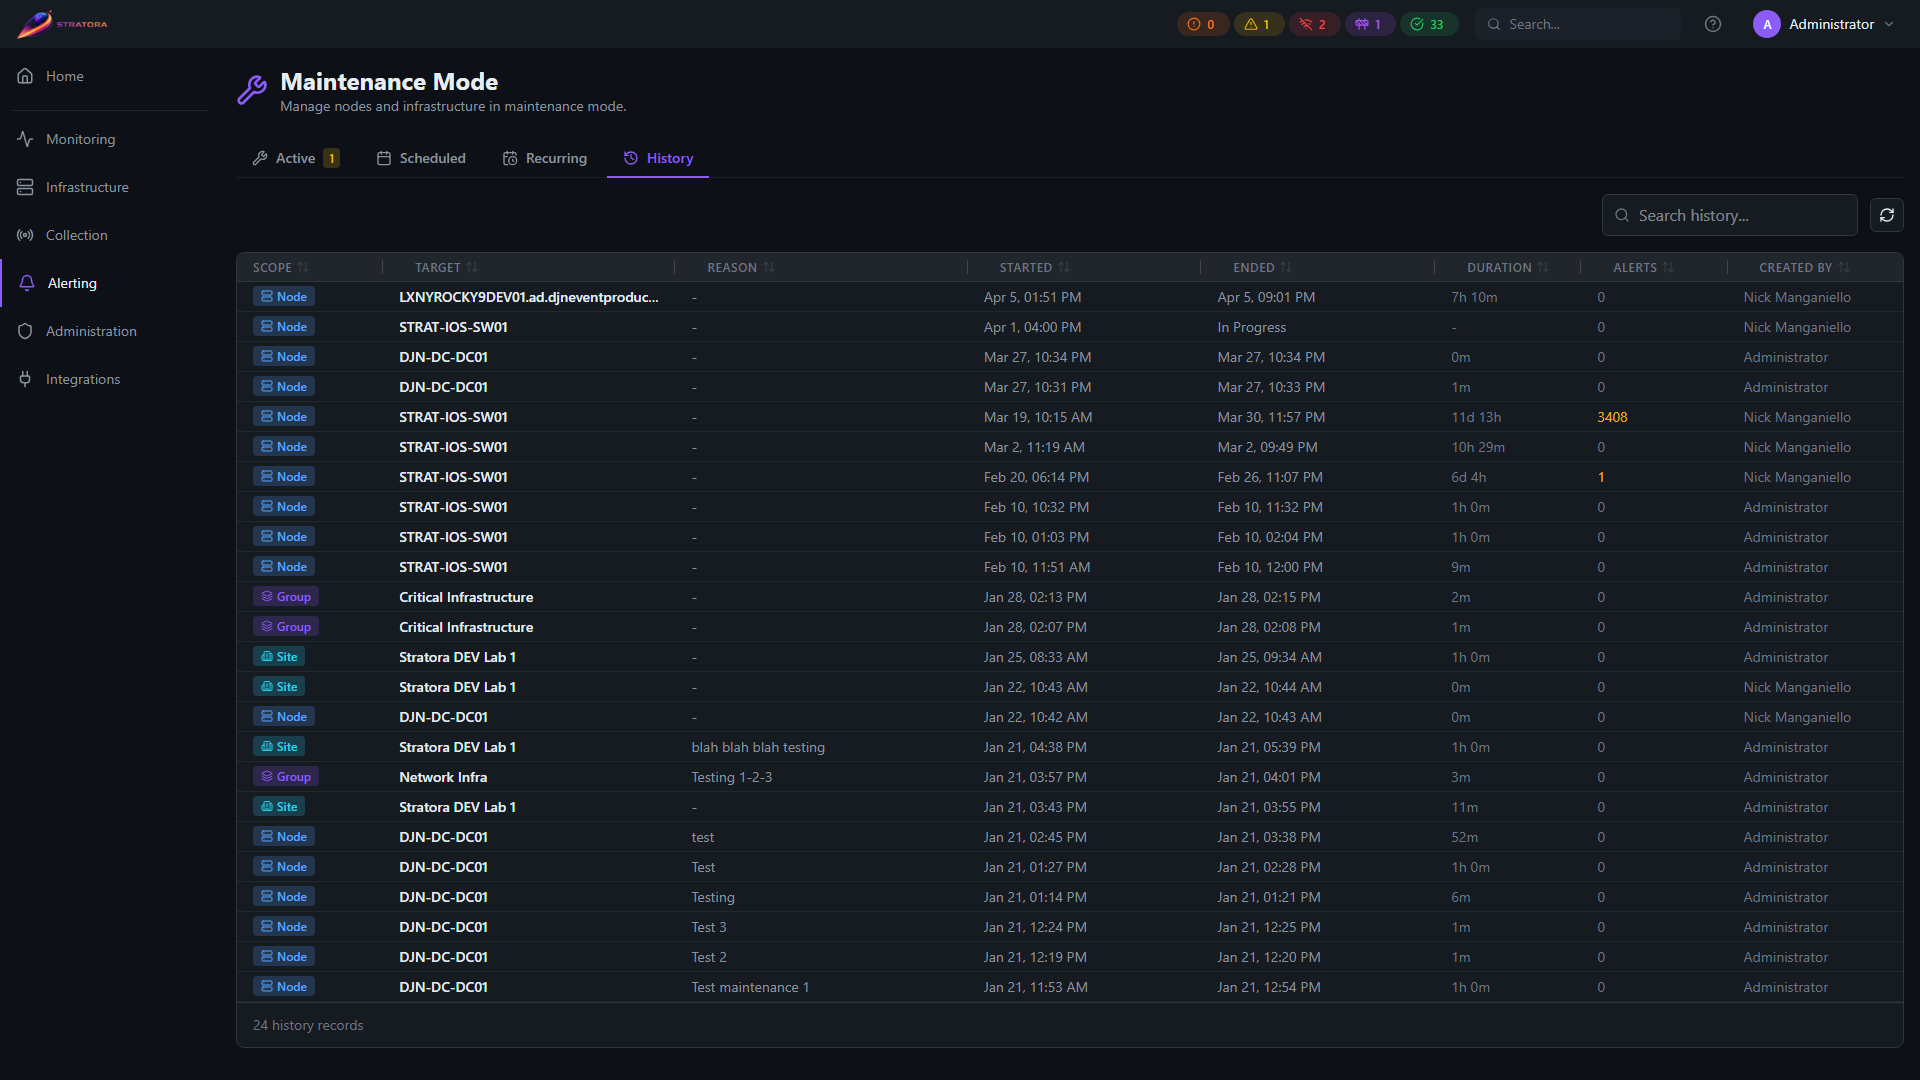1920x1080 pixels.
Task: Click the Maintenance Mode wrench icon
Action: 252,90
